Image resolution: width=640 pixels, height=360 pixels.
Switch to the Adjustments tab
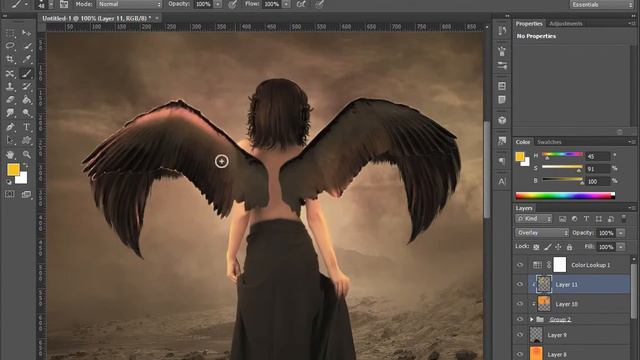click(x=566, y=24)
